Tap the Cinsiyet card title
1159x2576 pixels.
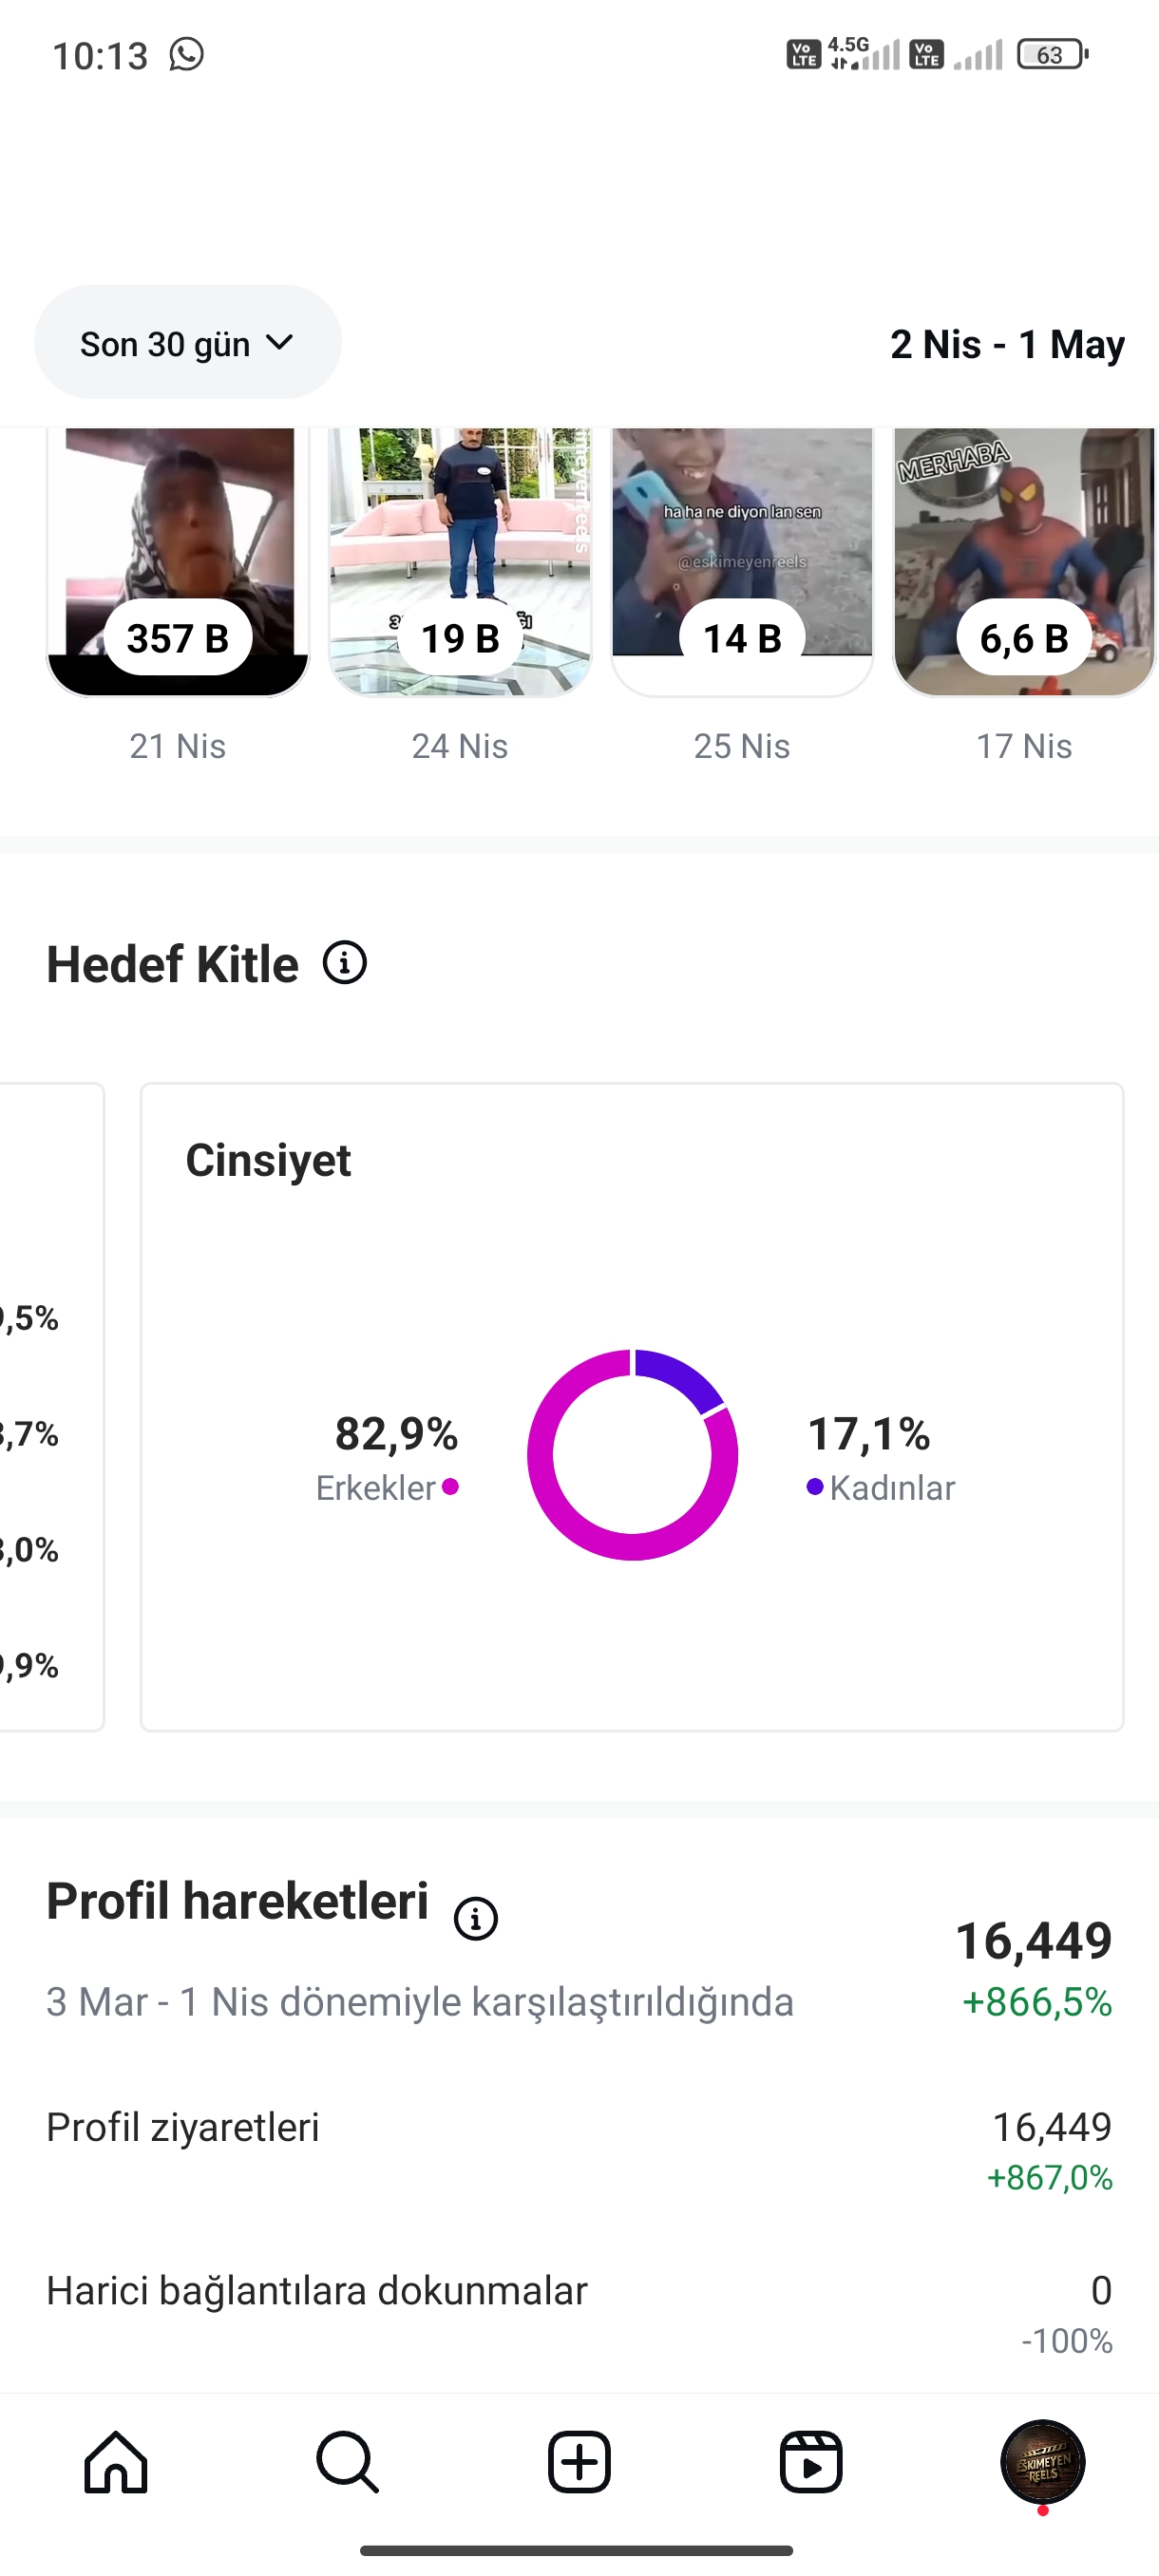tap(268, 1160)
